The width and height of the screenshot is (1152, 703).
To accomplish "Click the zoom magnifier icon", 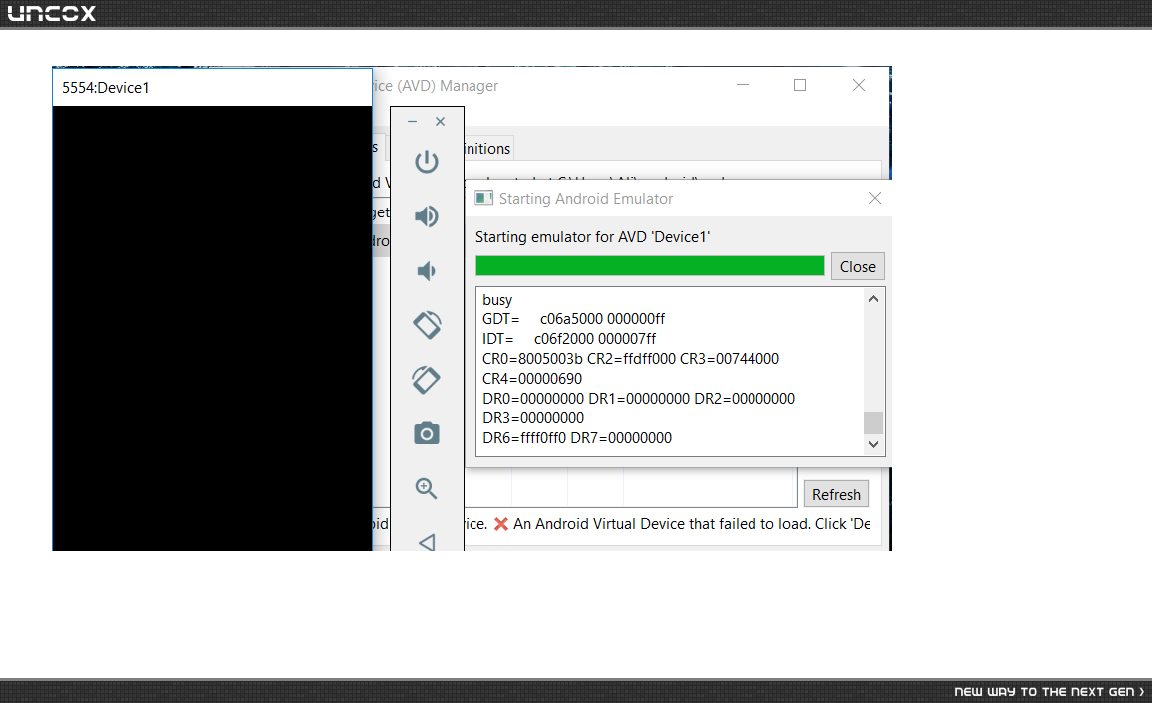I will pyautogui.click(x=427, y=489).
